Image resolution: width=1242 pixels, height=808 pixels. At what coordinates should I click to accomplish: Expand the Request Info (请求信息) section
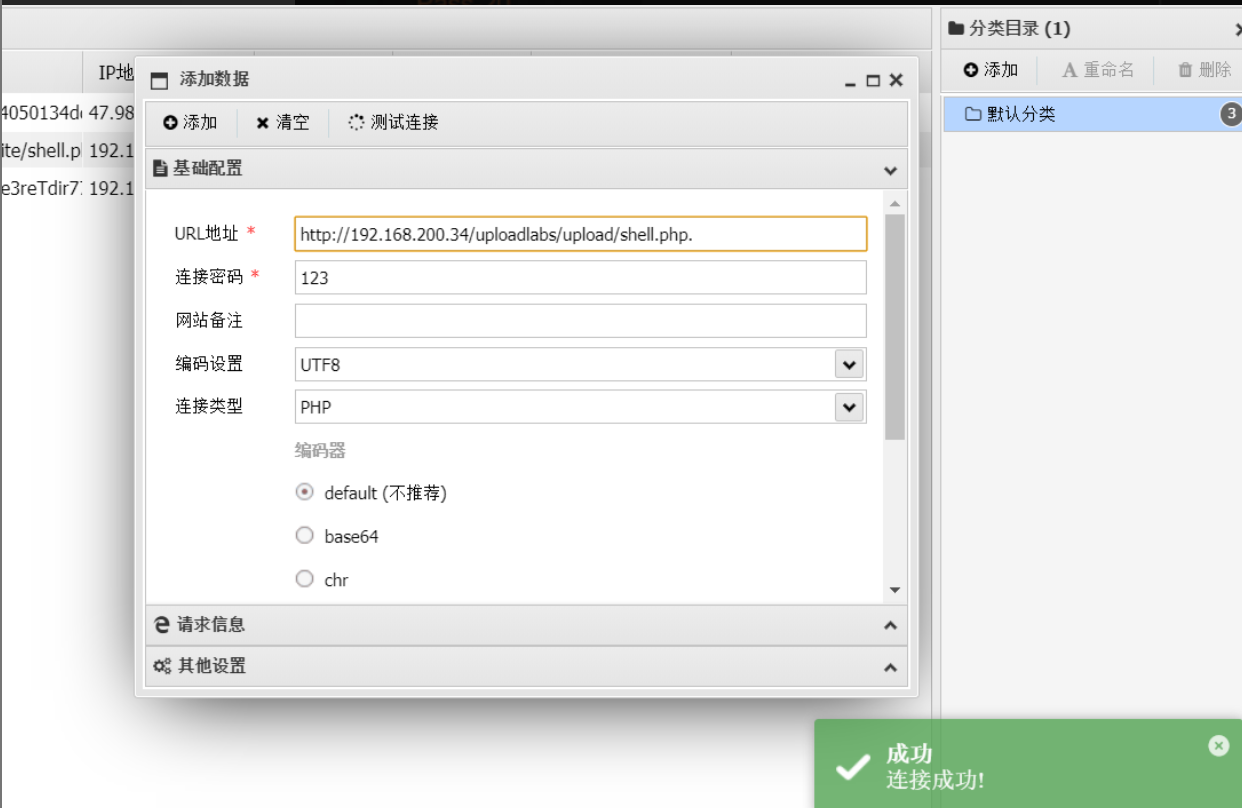tap(526, 625)
